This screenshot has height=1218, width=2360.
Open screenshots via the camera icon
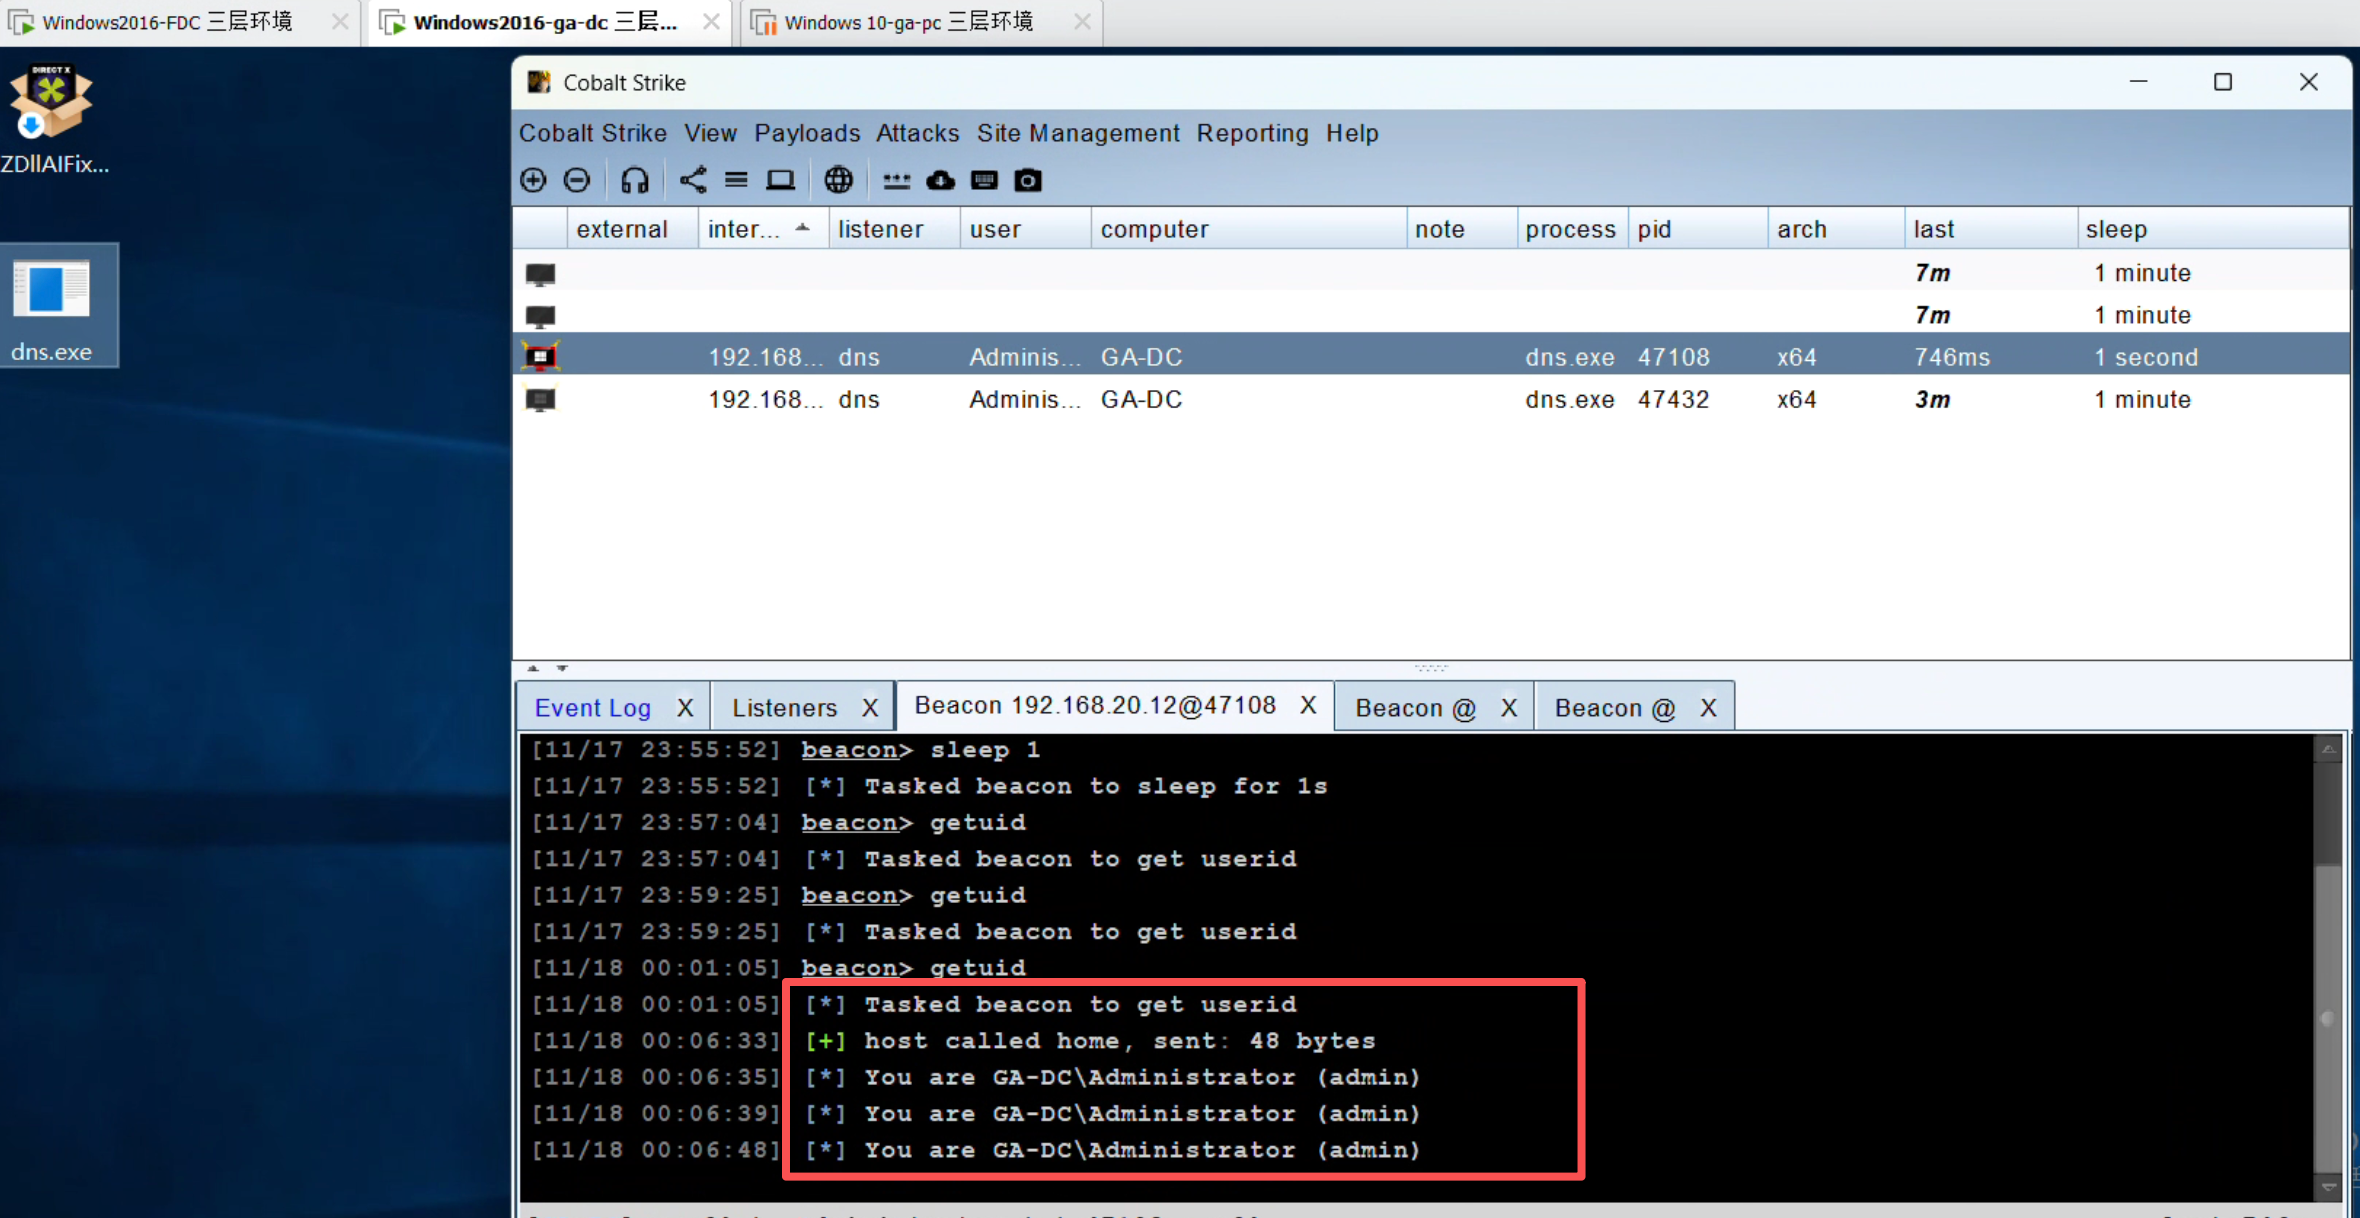point(1028,180)
